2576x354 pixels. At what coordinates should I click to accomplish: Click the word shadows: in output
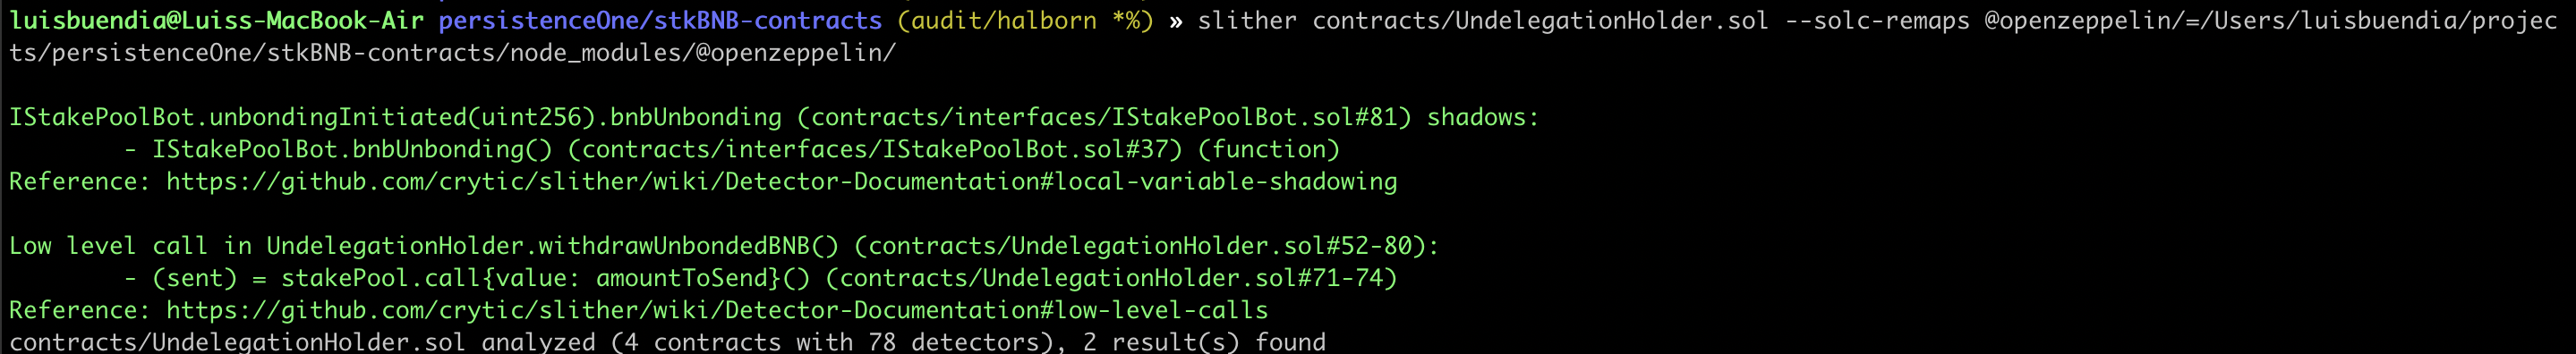1483,117
